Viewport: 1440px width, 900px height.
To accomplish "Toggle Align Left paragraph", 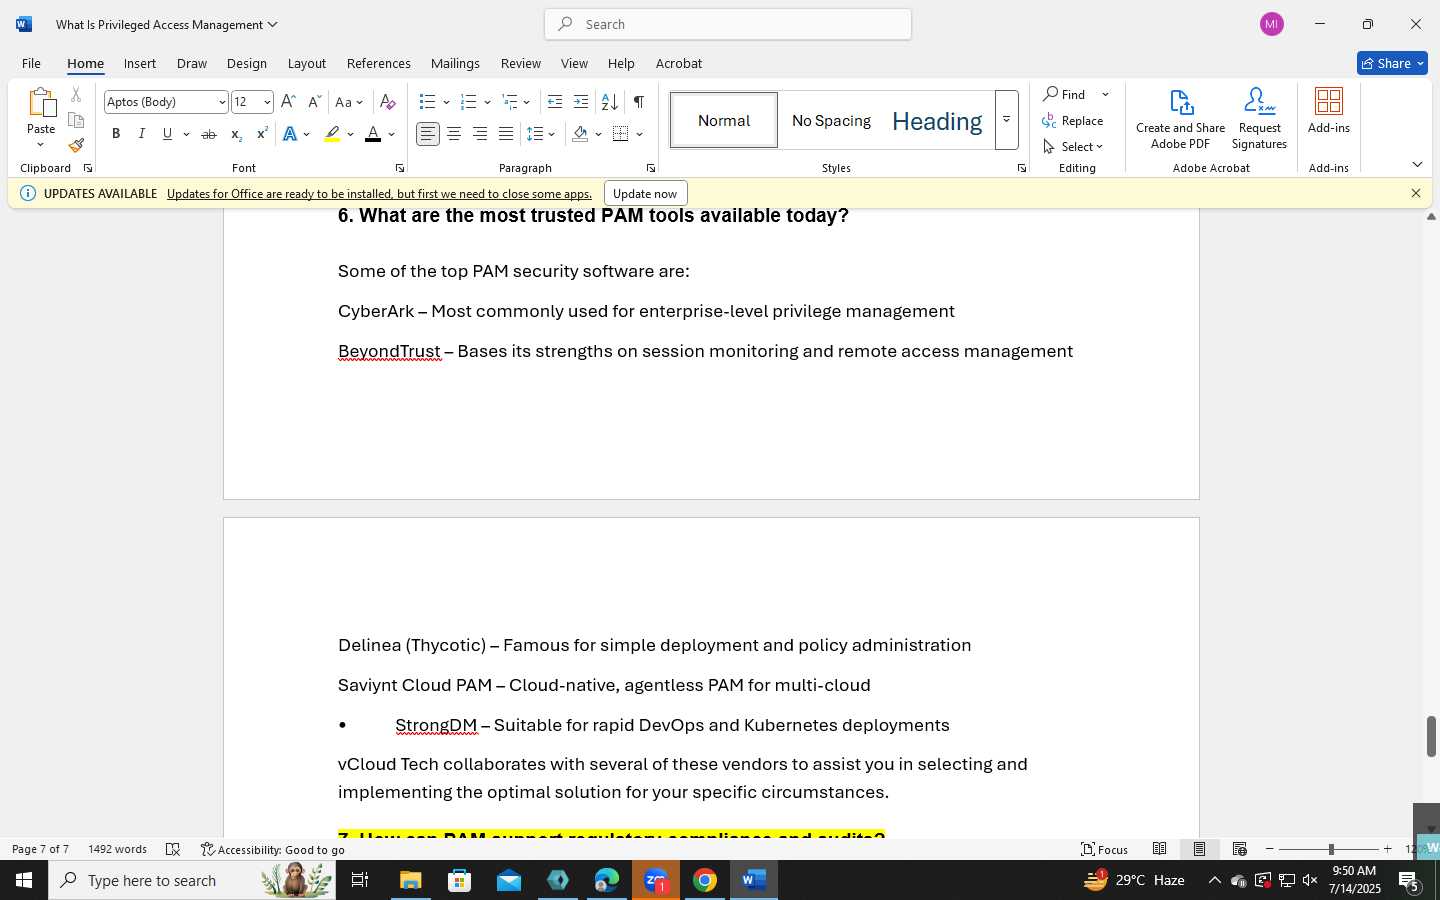I will 428,134.
